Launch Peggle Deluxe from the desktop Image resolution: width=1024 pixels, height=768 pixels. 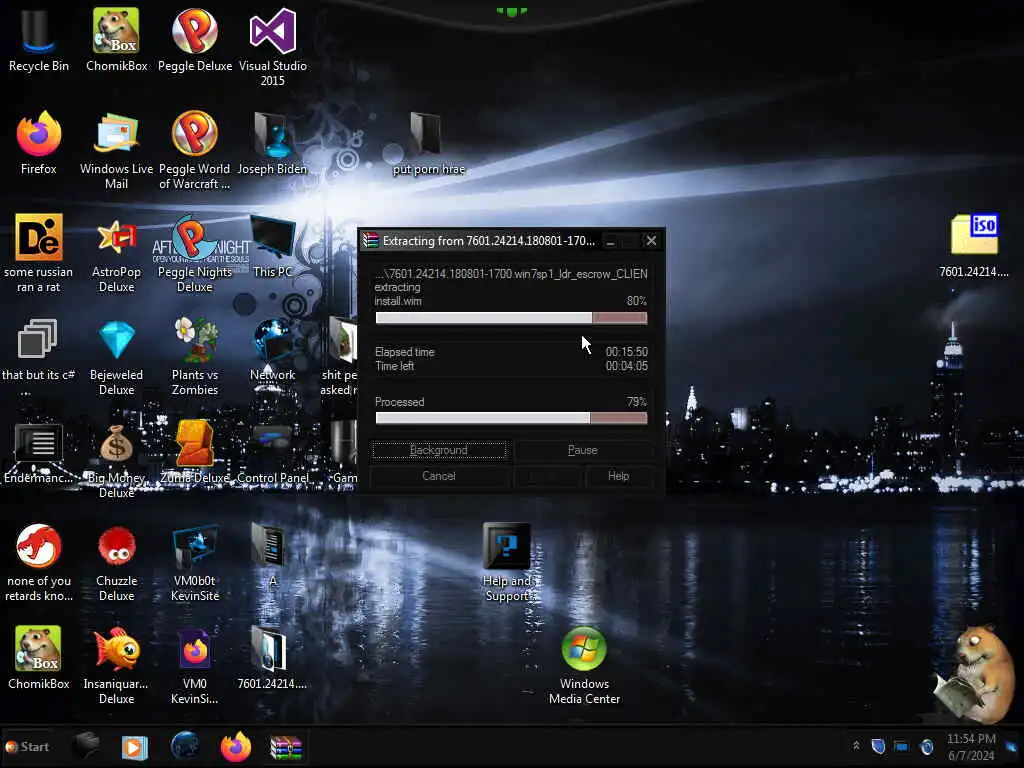pos(195,40)
